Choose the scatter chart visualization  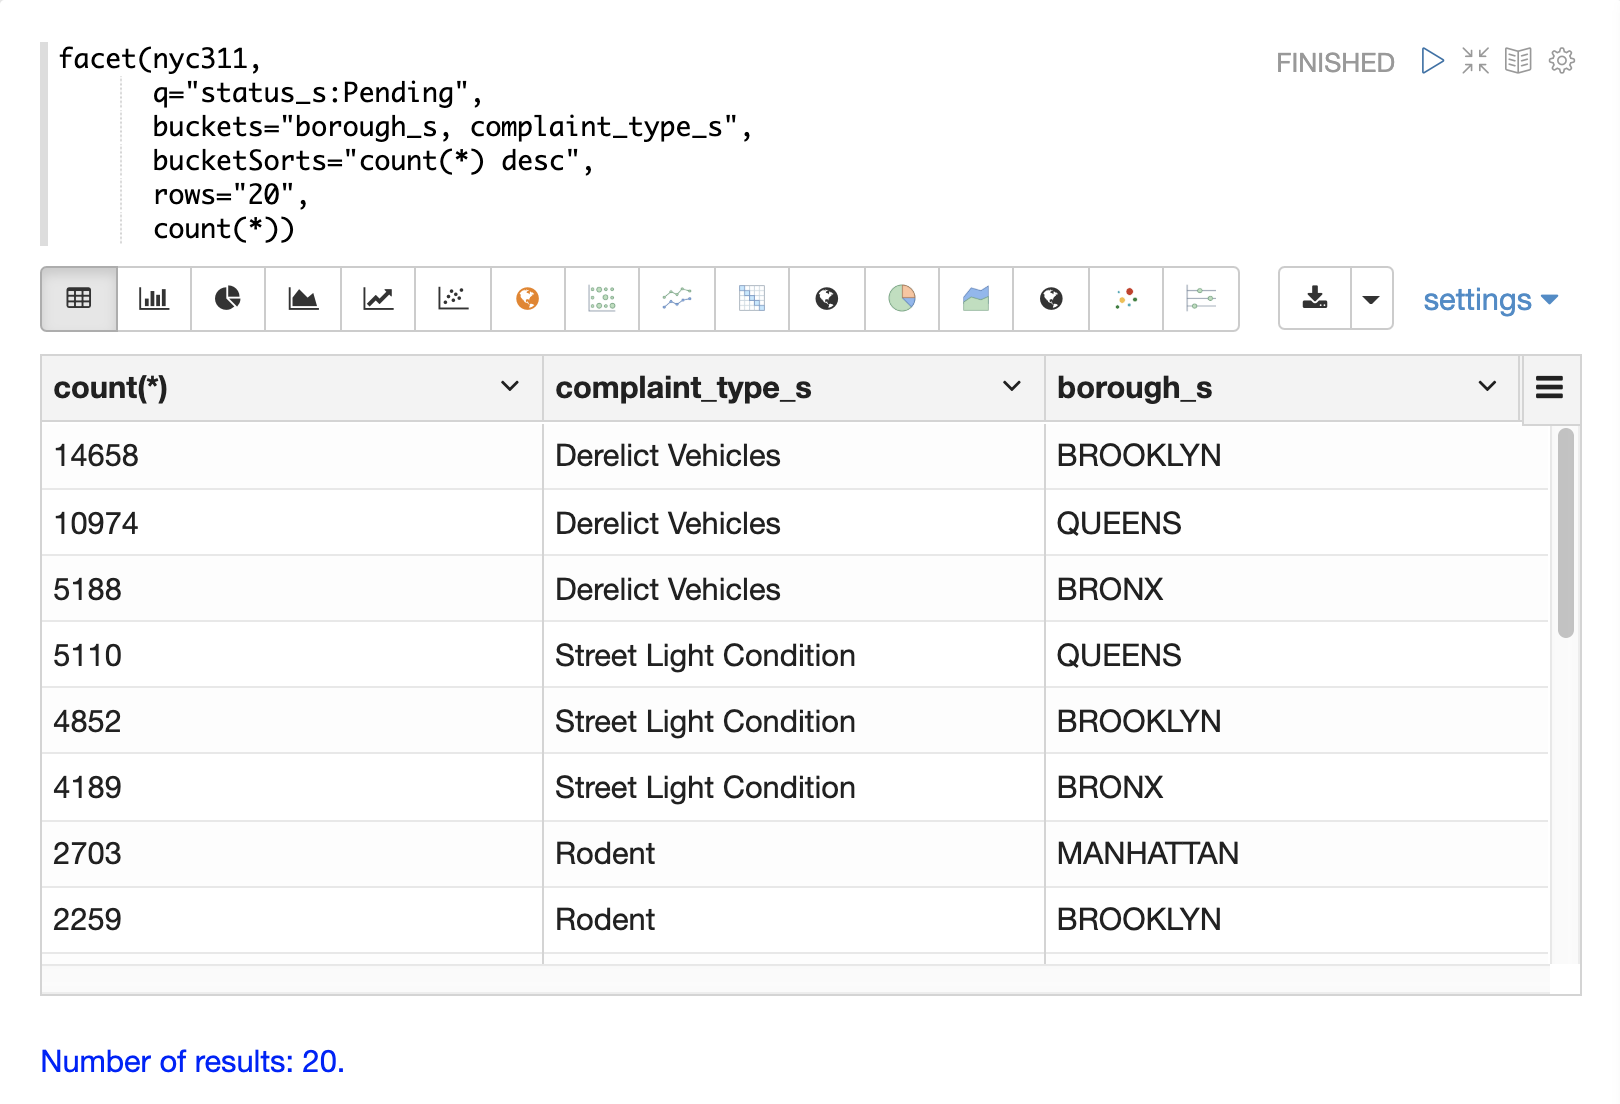click(x=453, y=298)
